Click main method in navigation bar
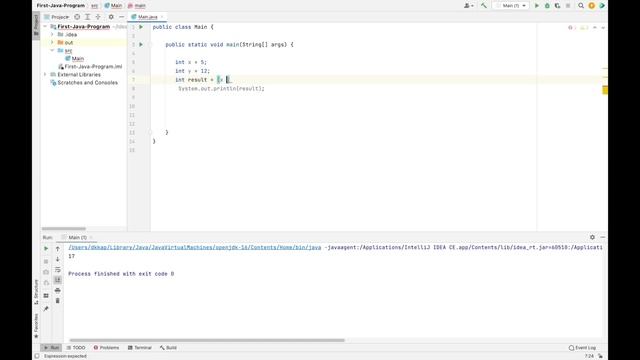The width and height of the screenshot is (640, 360). click(x=137, y=6)
